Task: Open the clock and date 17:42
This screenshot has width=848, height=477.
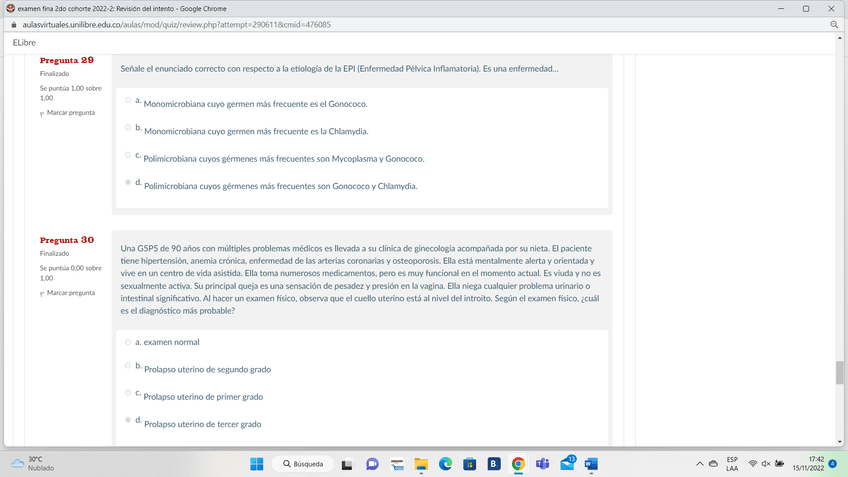Action: 809,464
